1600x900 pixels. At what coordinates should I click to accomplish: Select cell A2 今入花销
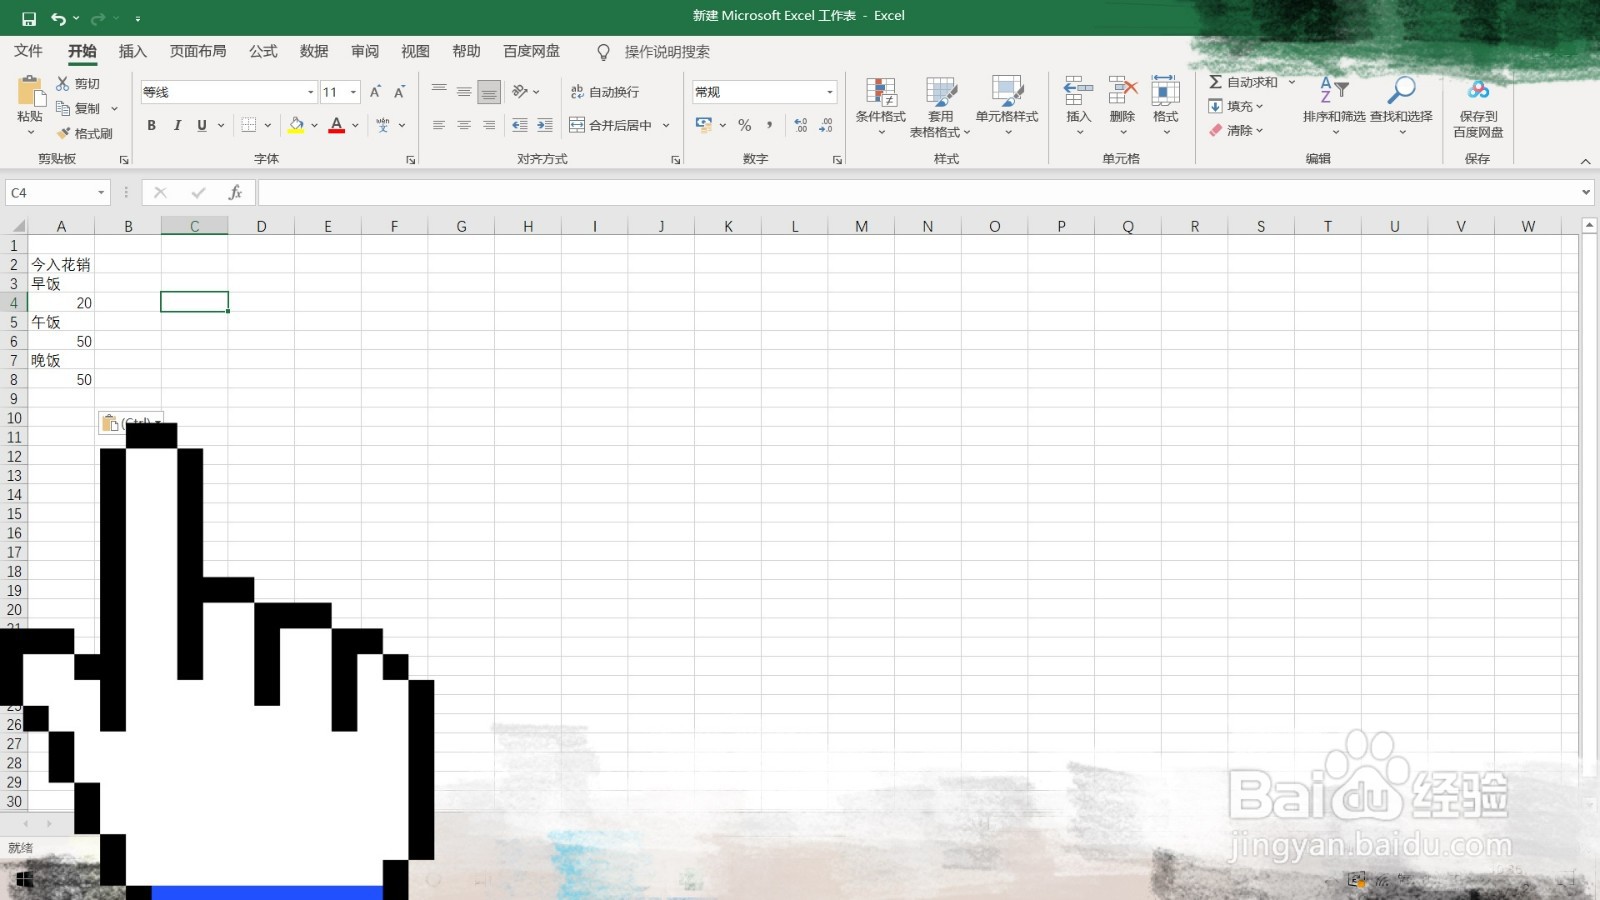(61, 264)
